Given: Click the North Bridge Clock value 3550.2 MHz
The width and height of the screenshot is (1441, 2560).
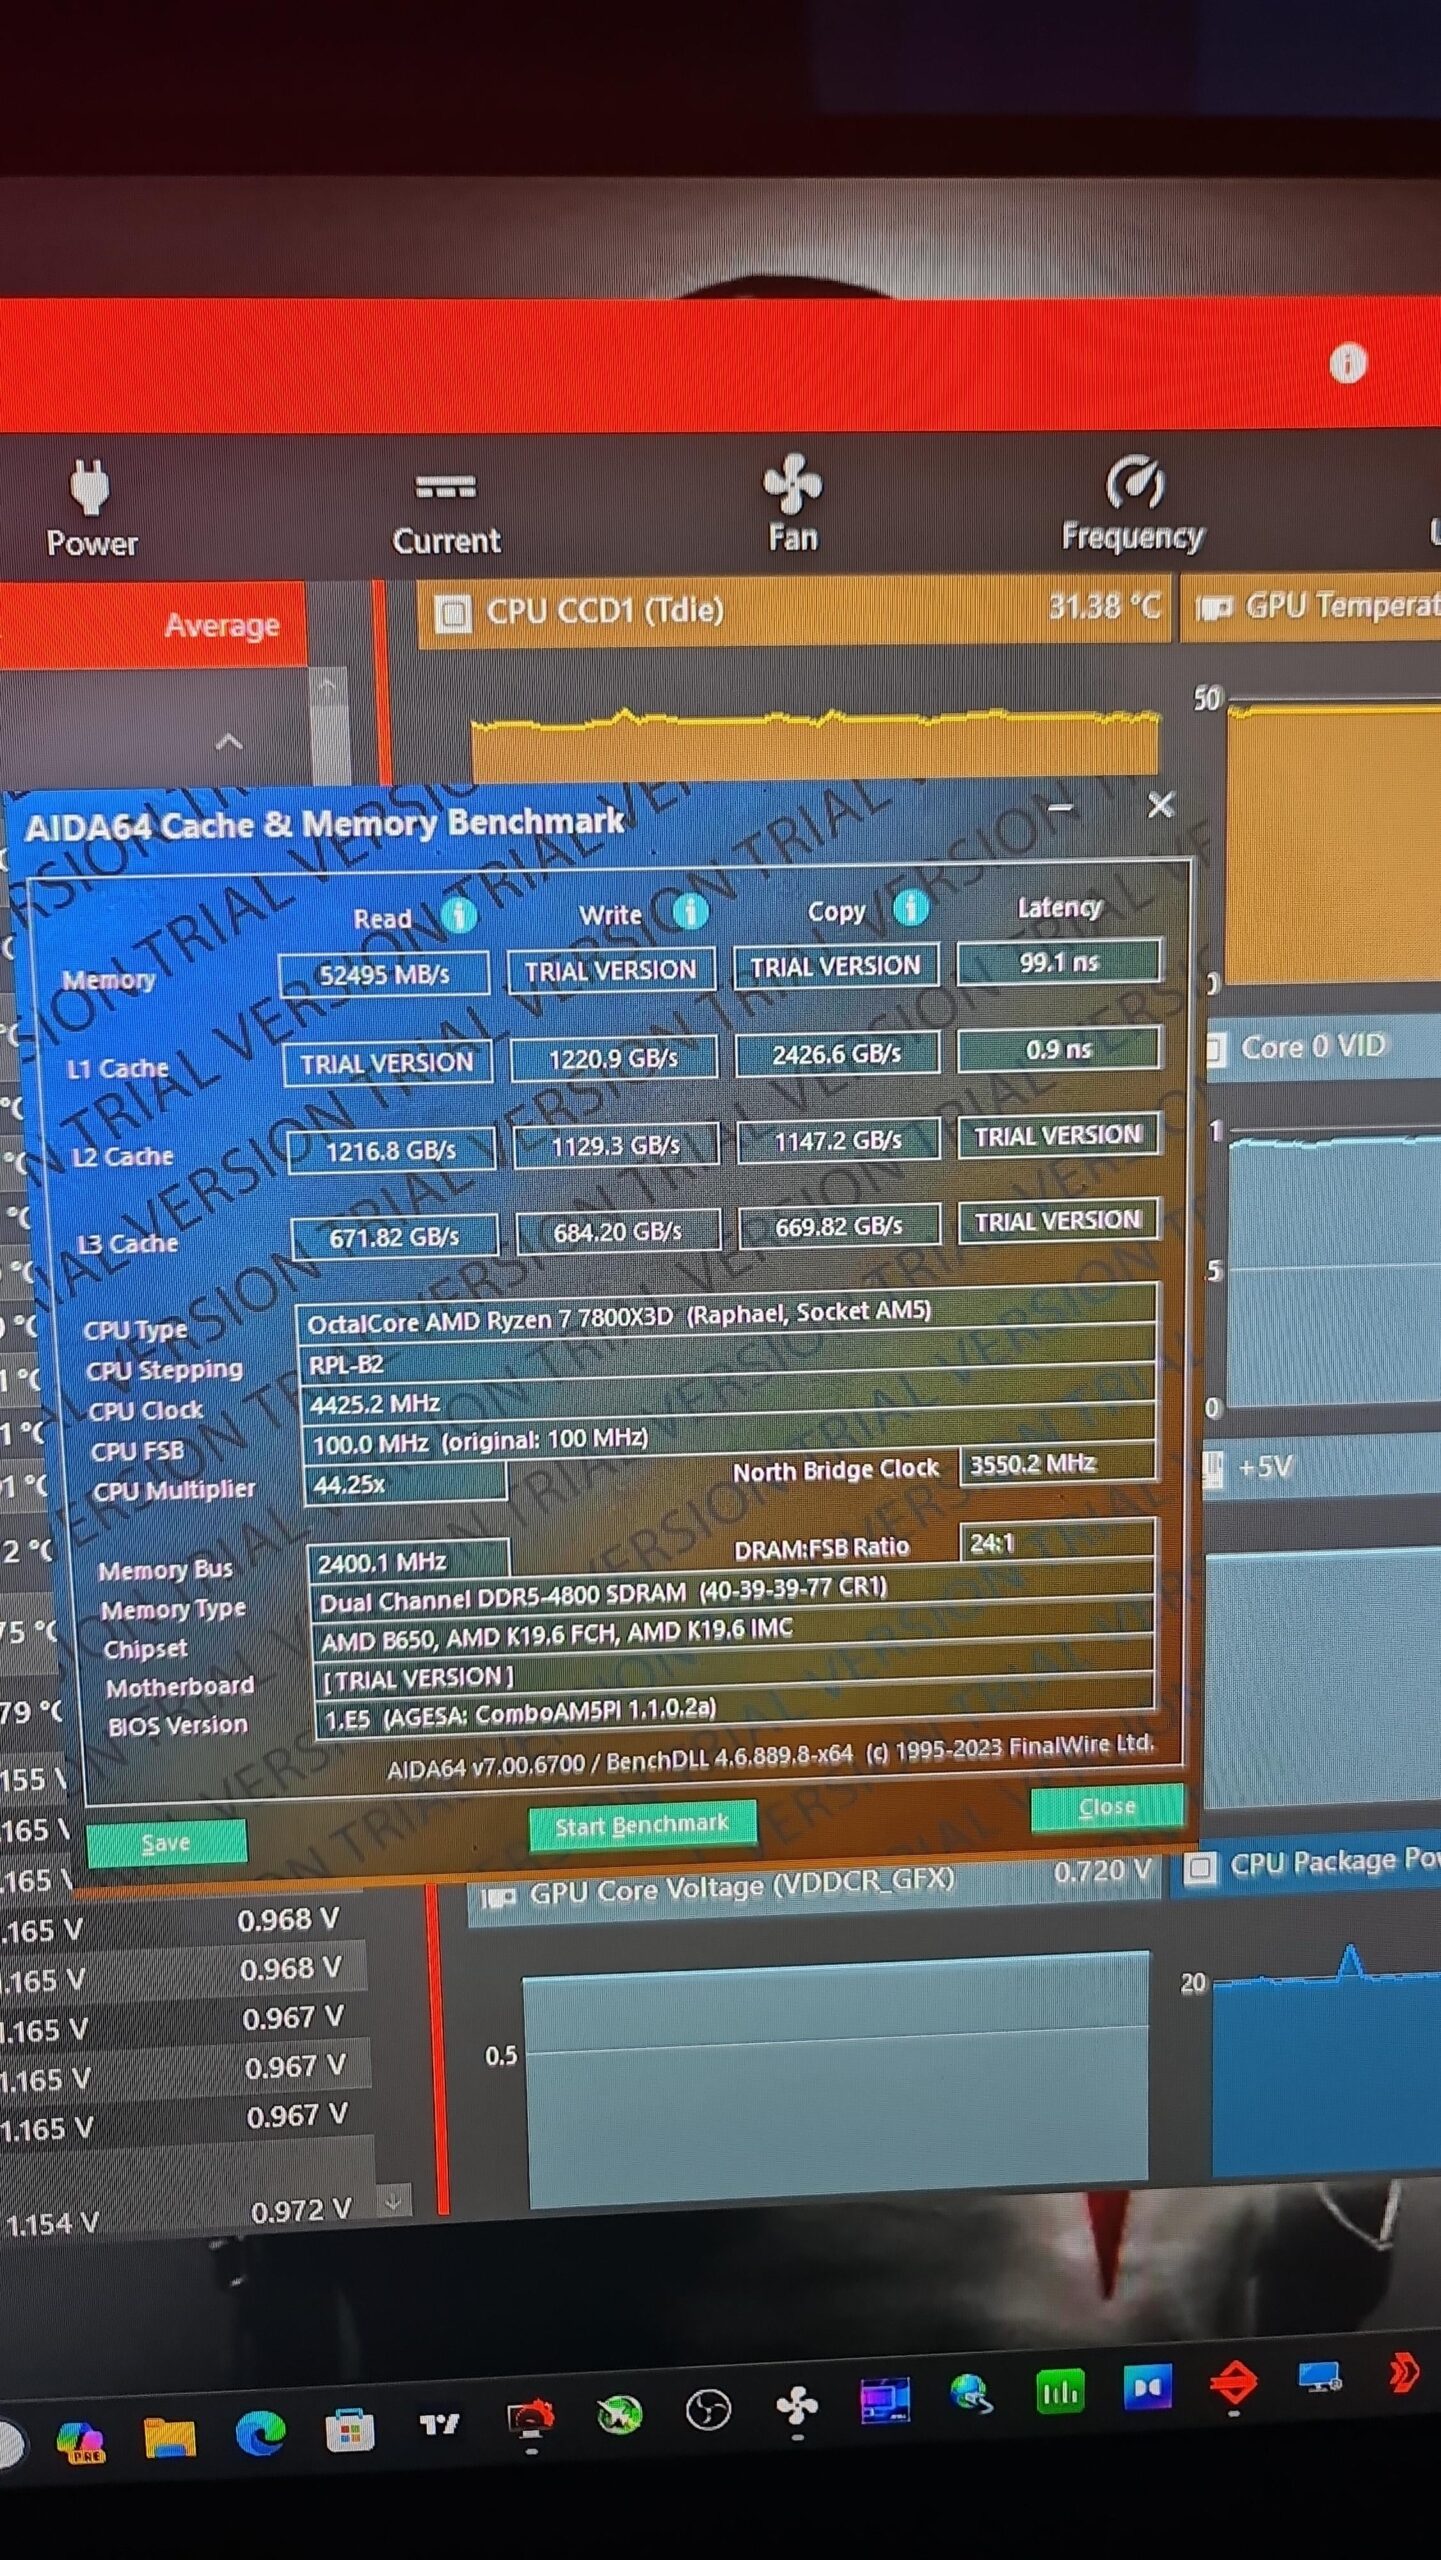Looking at the screenshot, I should tap(1057, 1465).
